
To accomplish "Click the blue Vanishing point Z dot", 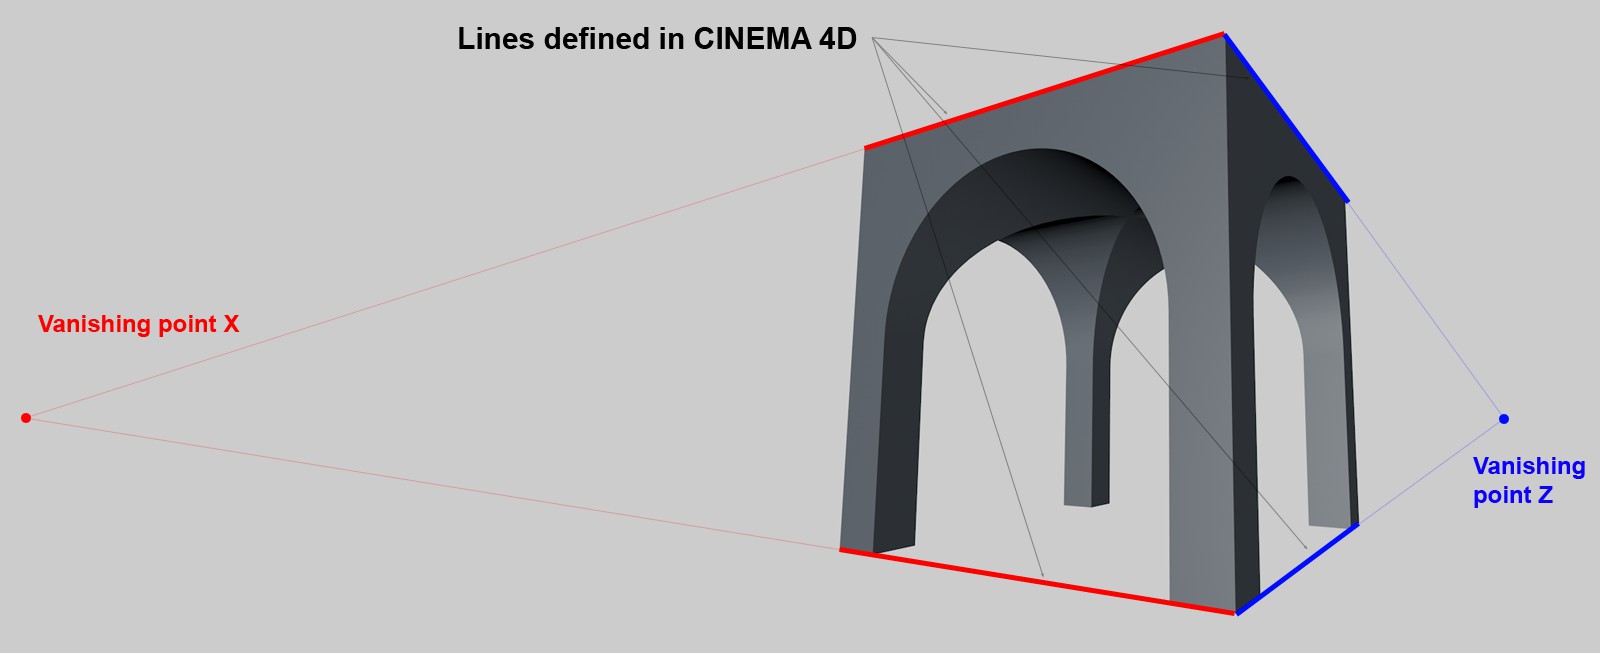I will click(x=1503, y=419).
